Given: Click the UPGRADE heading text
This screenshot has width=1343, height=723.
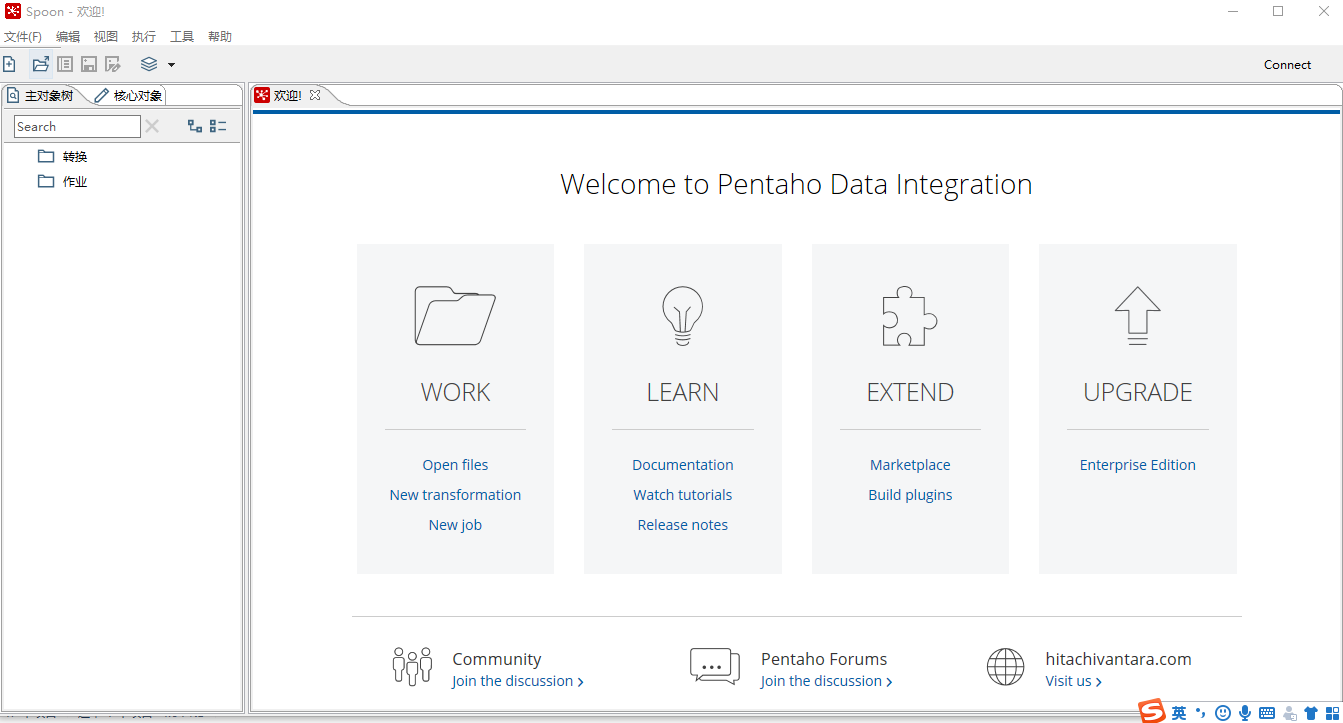Looking at the screenshot, I should (1138, 393).
